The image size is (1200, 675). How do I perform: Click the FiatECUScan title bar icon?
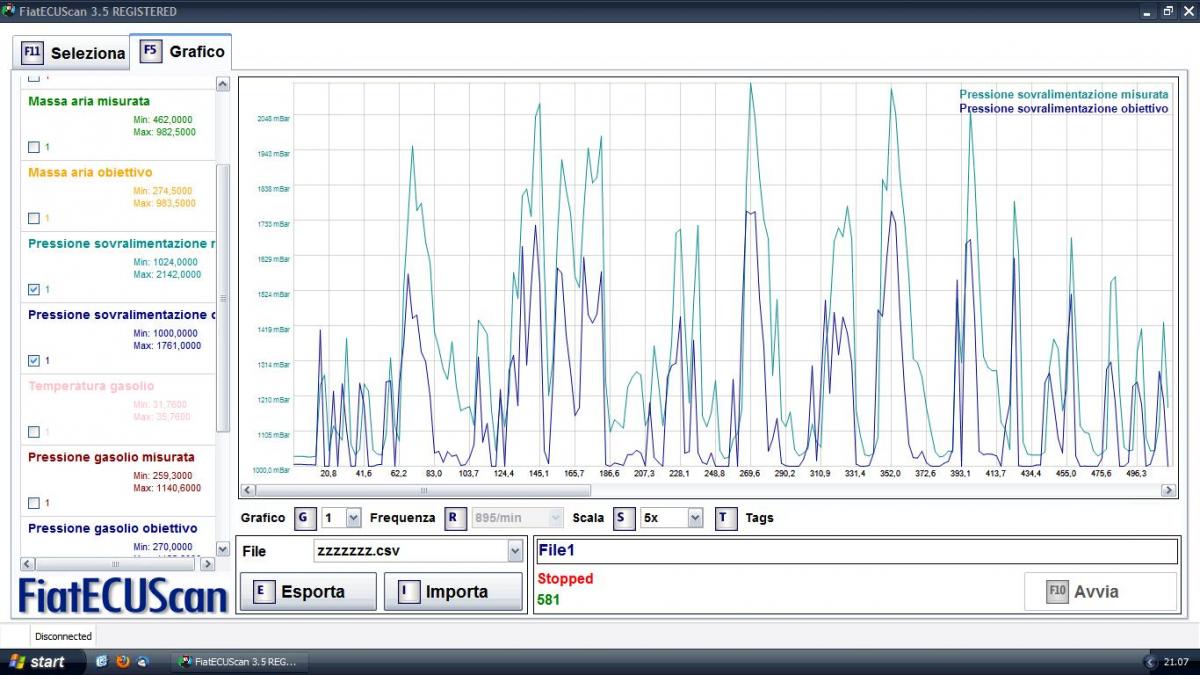point(9,11)
